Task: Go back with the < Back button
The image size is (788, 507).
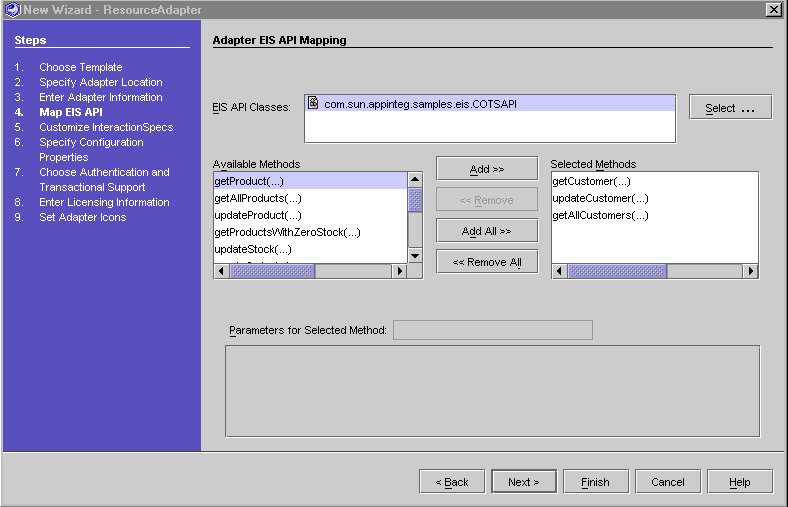Action: coord(452,482)
